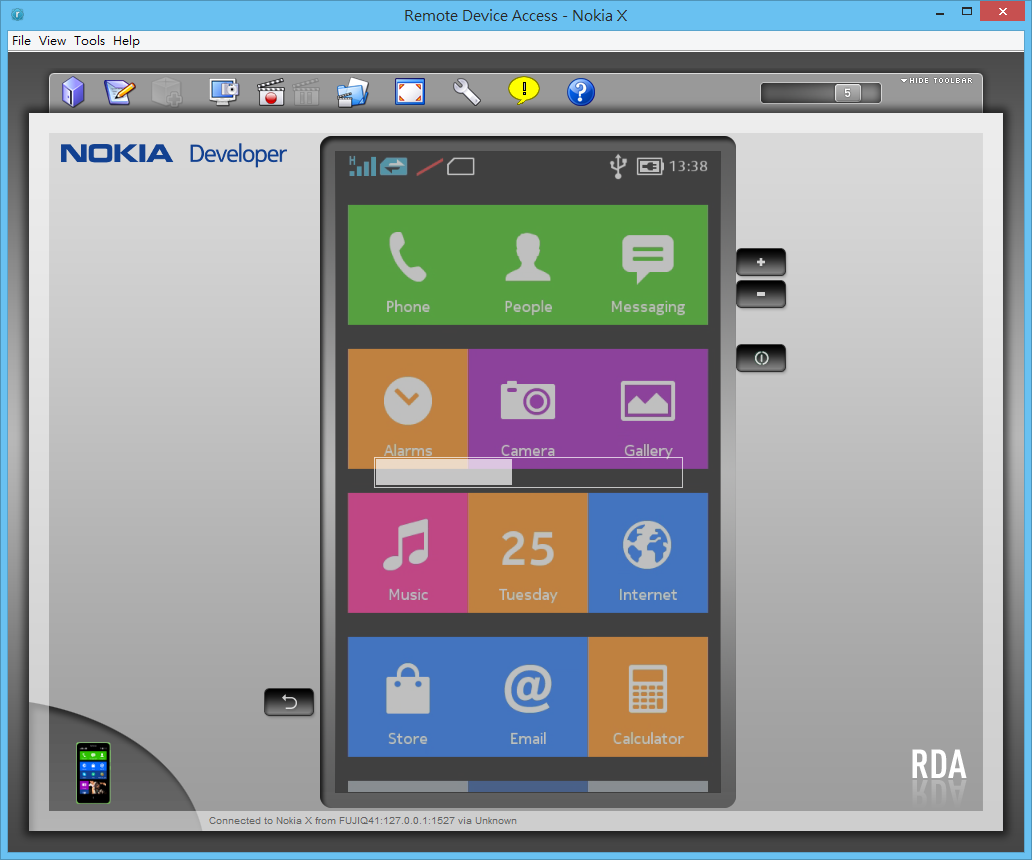
Task: Open the Messaging tile
Action: (x=648, y=265)
